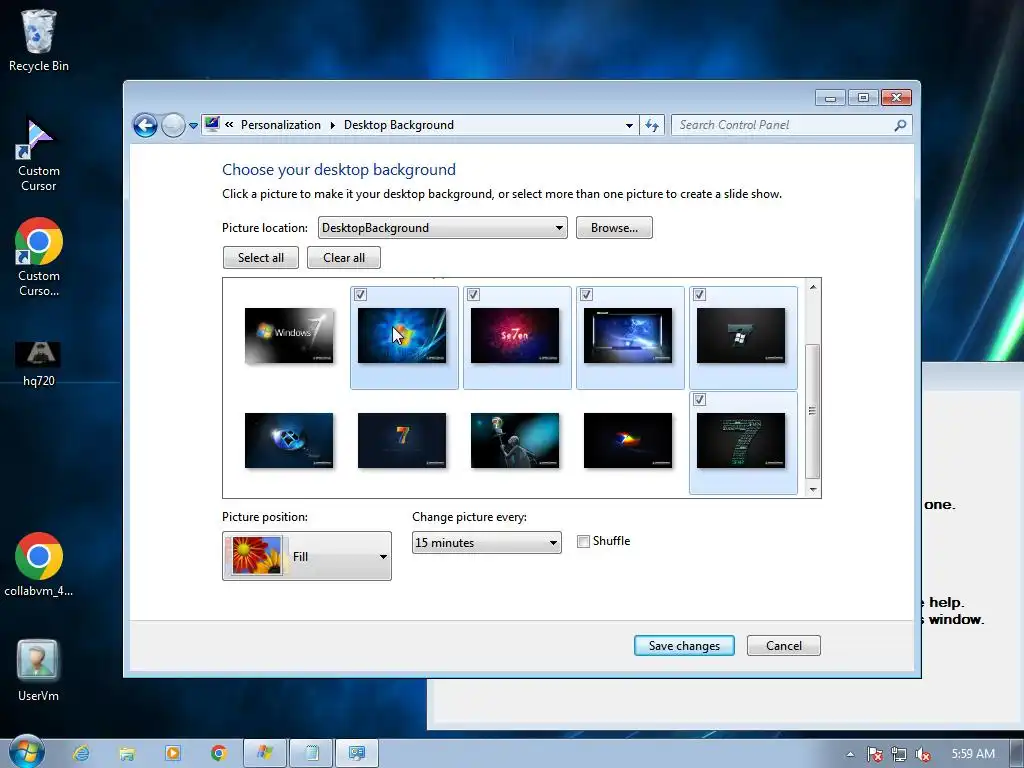Screen dimensions: 1024x768
Task: Click the Cancel button
Action: 784,646
